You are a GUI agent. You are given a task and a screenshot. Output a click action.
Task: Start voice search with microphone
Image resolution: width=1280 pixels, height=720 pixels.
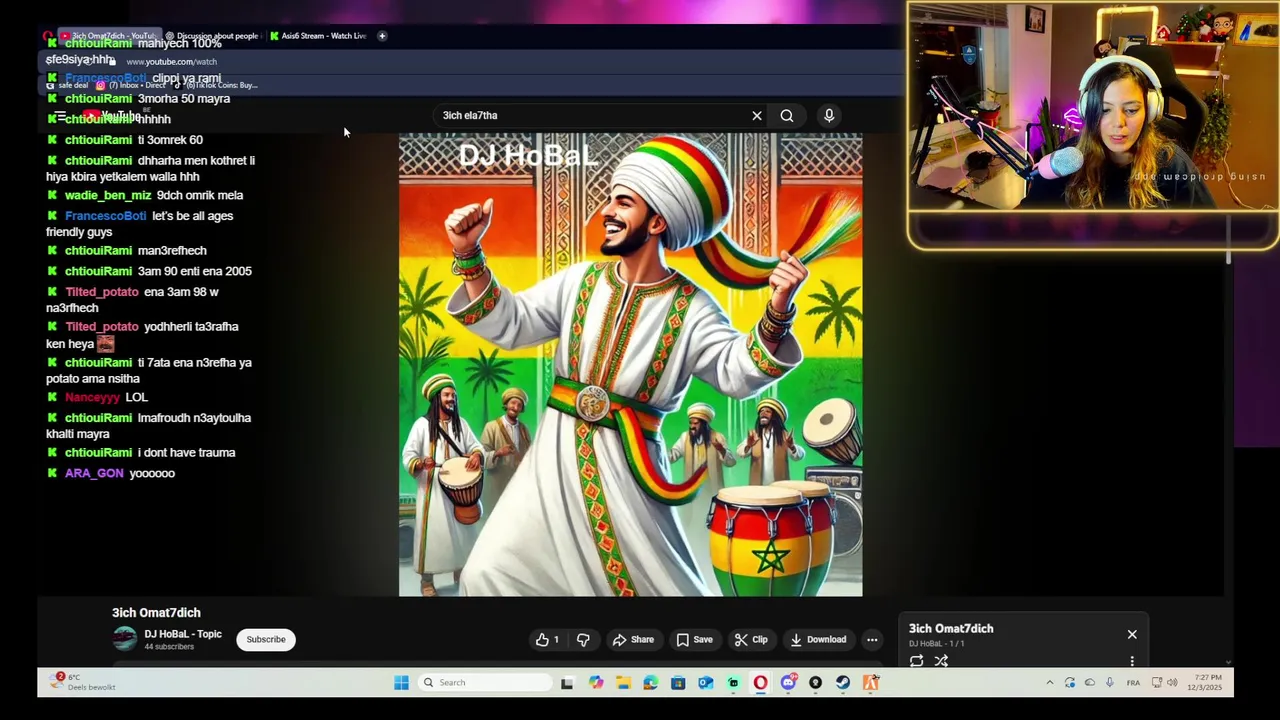pos(829,116)
